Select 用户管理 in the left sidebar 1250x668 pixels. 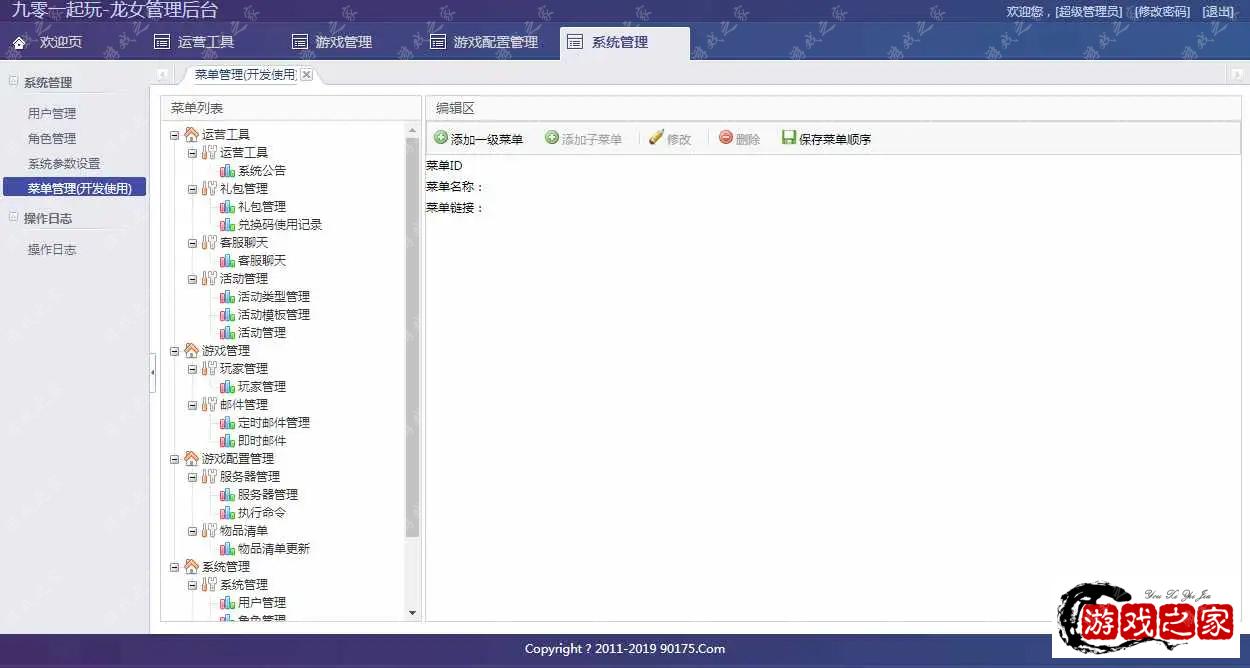[x=52, y=114]
